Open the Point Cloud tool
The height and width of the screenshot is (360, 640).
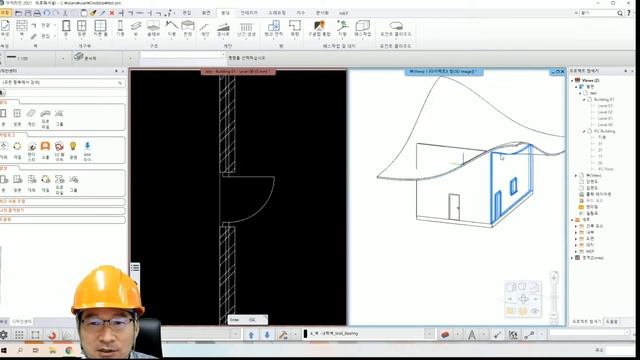[396, 29]
